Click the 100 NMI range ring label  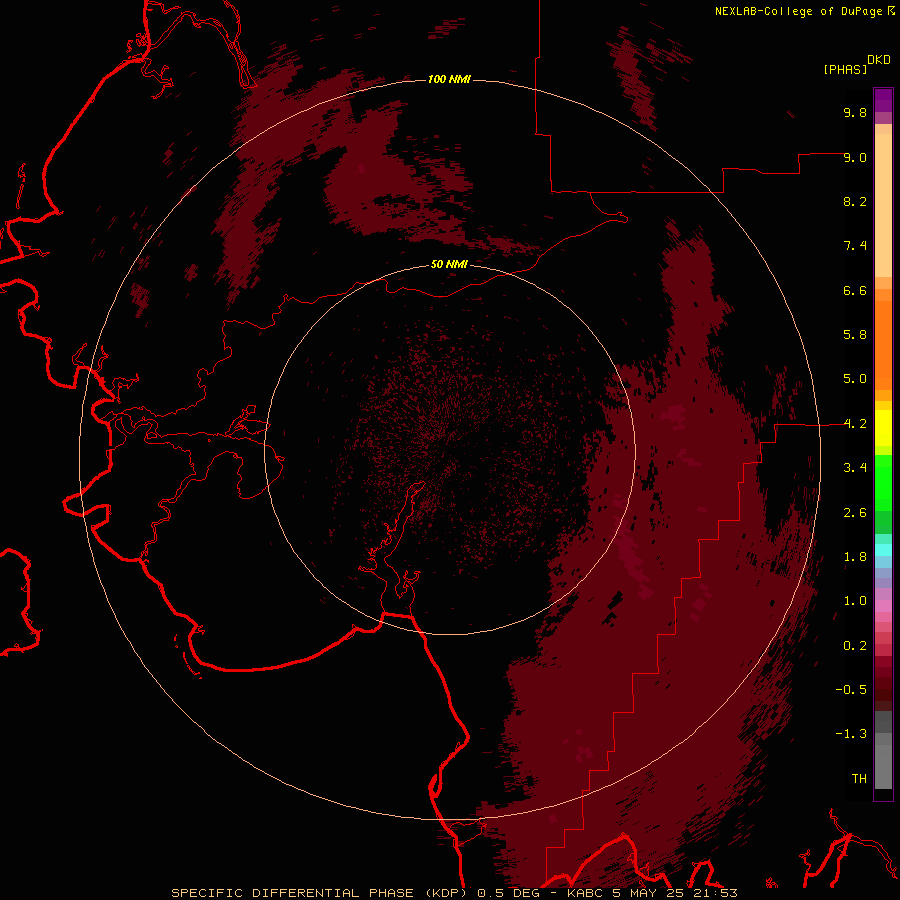449,79
